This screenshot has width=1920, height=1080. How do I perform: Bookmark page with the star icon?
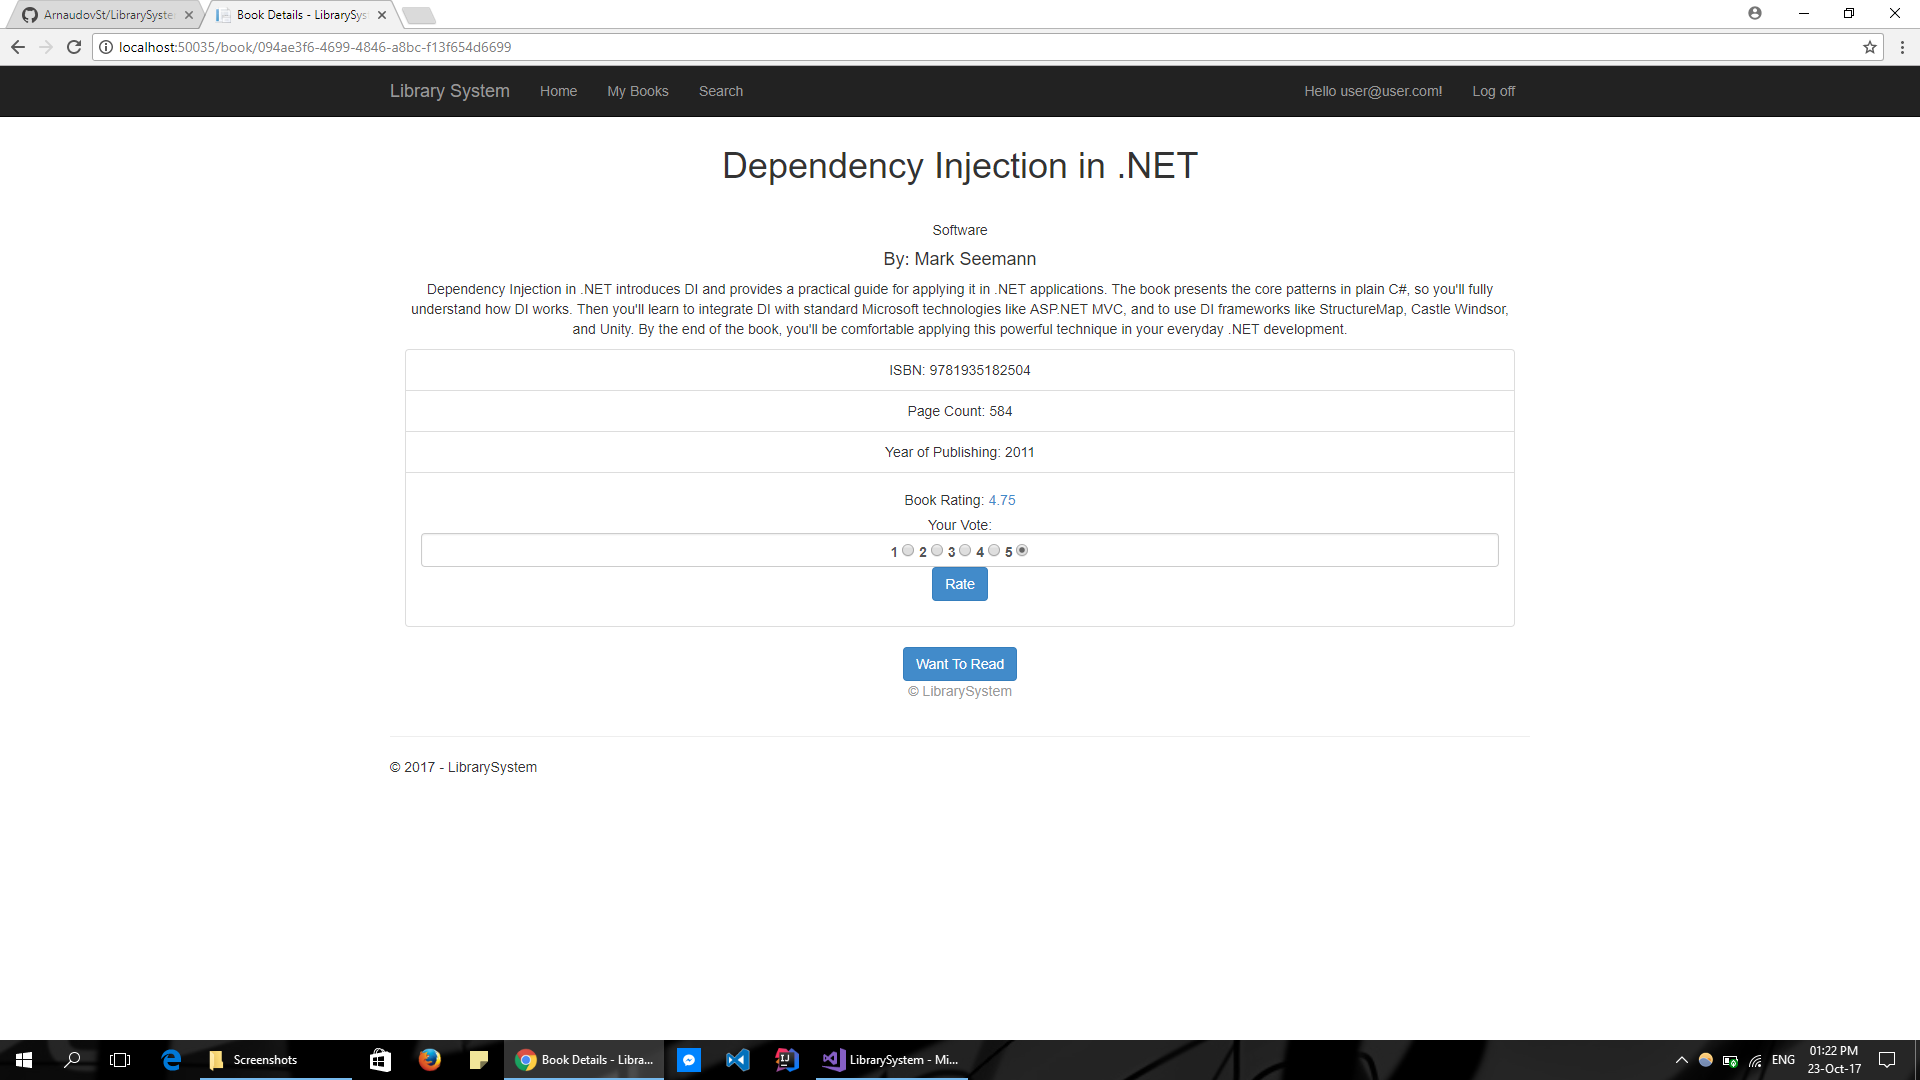[x=1869, y=47]
